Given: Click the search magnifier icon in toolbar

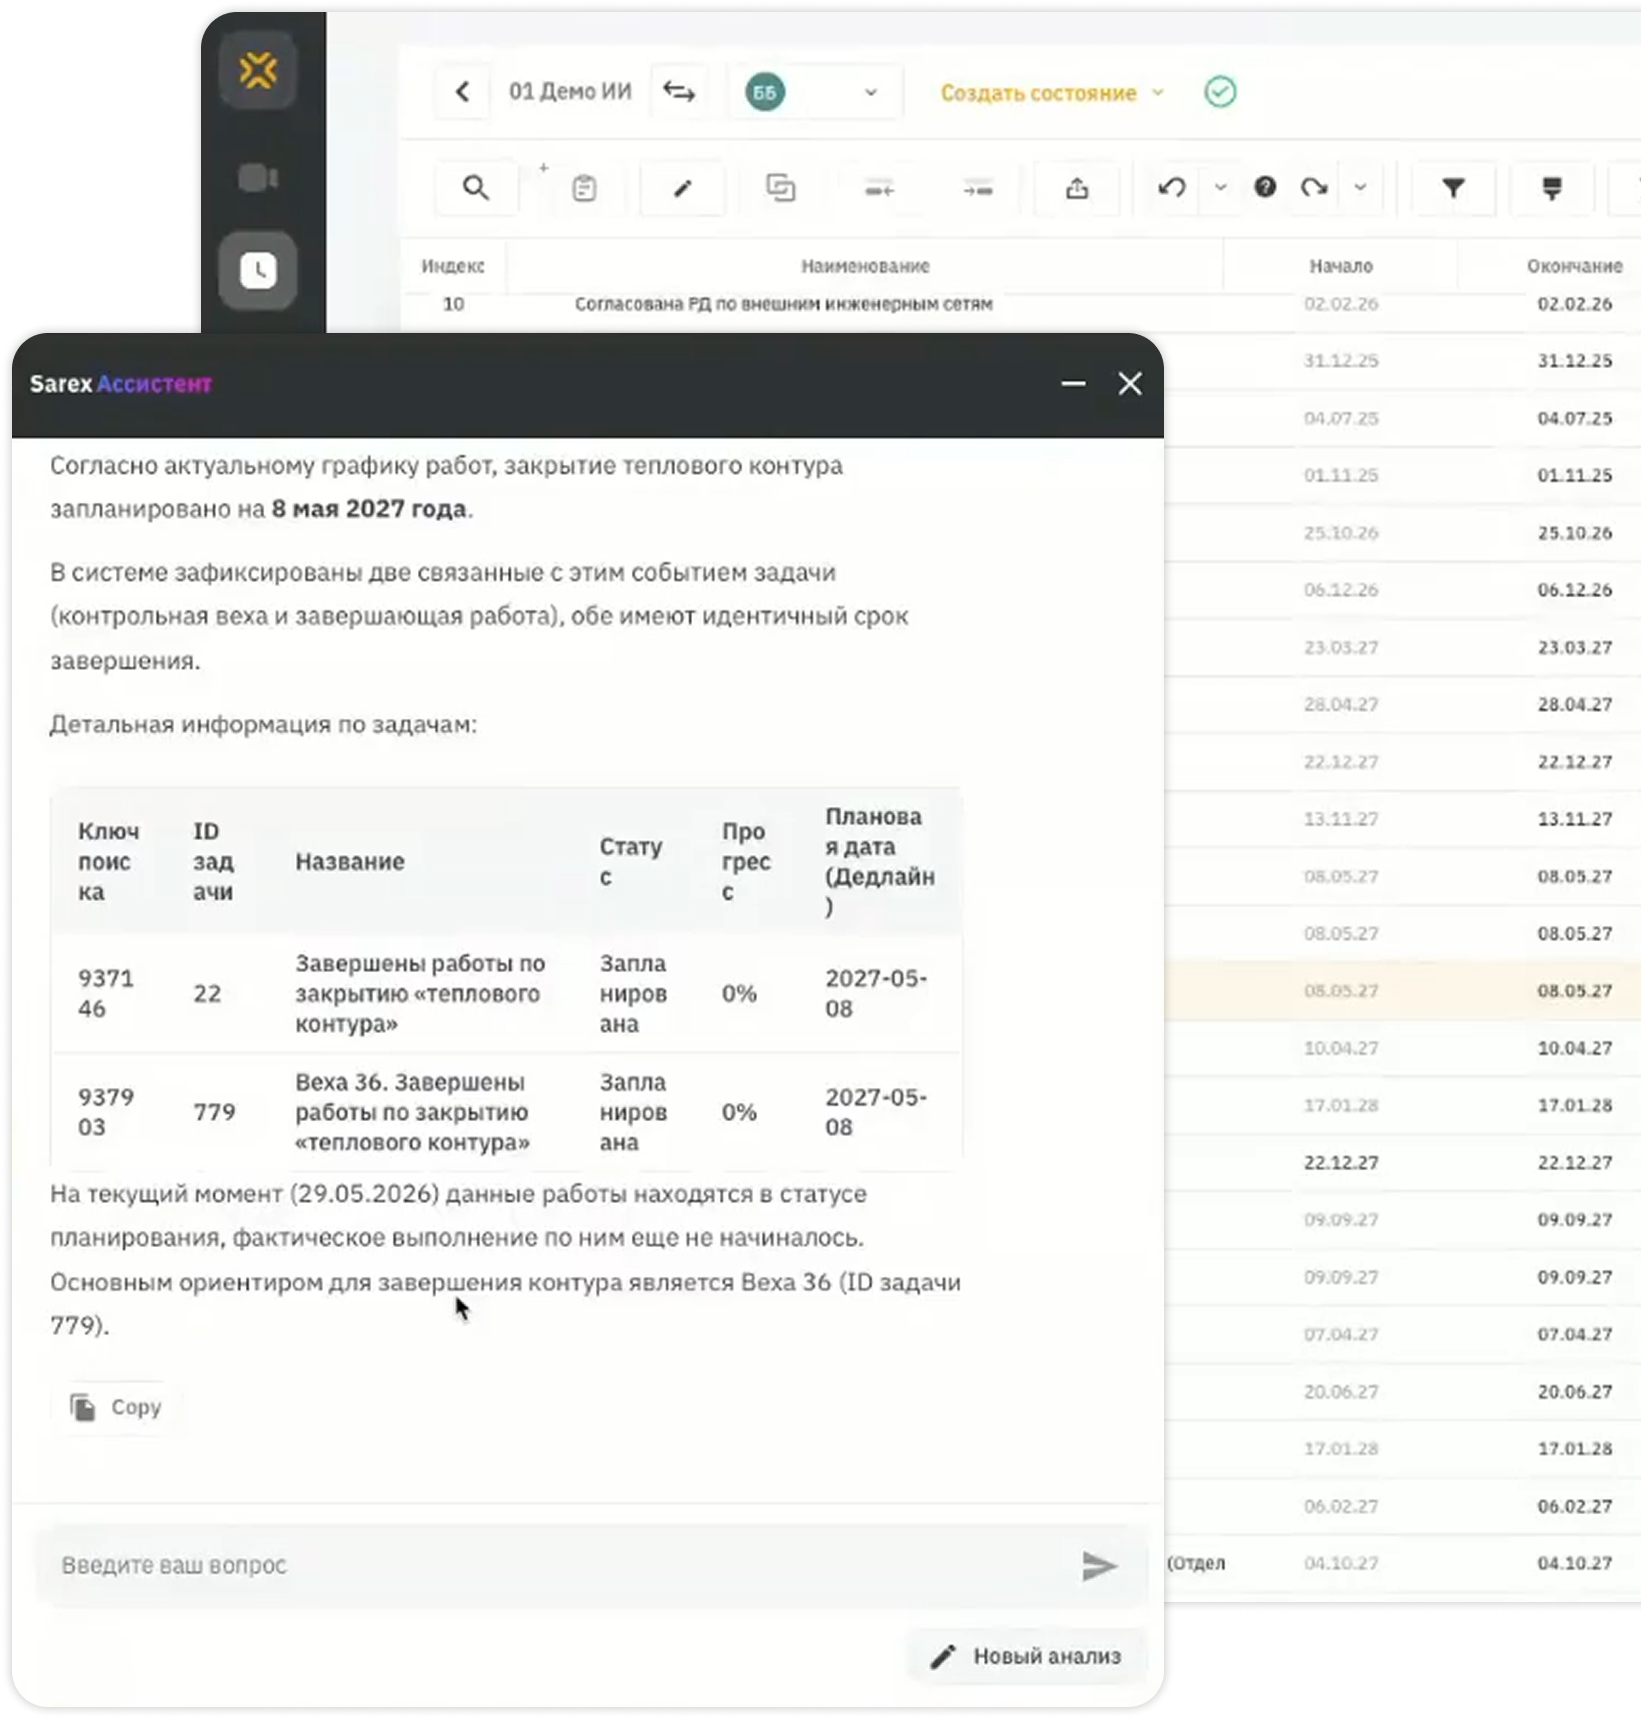Looking at the screenshot, I should click(x=476, y=187).
